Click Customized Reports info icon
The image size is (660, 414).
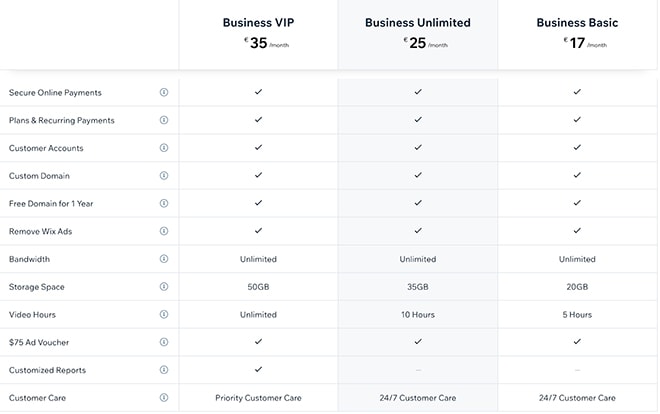[x=164, y=370]
